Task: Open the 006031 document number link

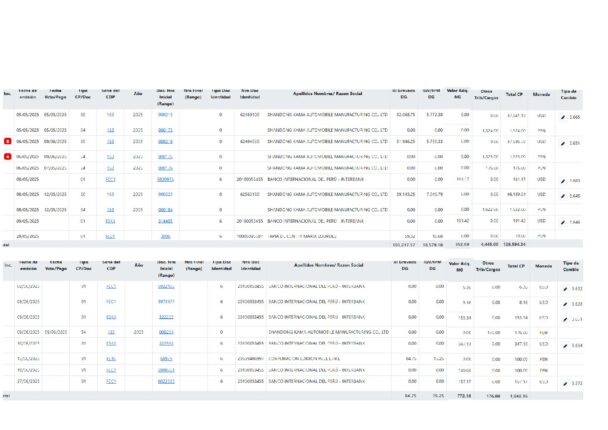Action: click(165, 195)
